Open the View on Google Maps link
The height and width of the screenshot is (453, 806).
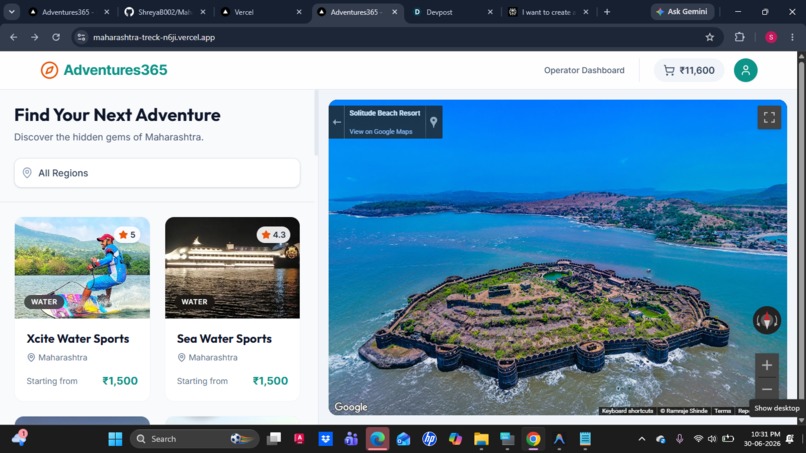(x=381, y=132)
